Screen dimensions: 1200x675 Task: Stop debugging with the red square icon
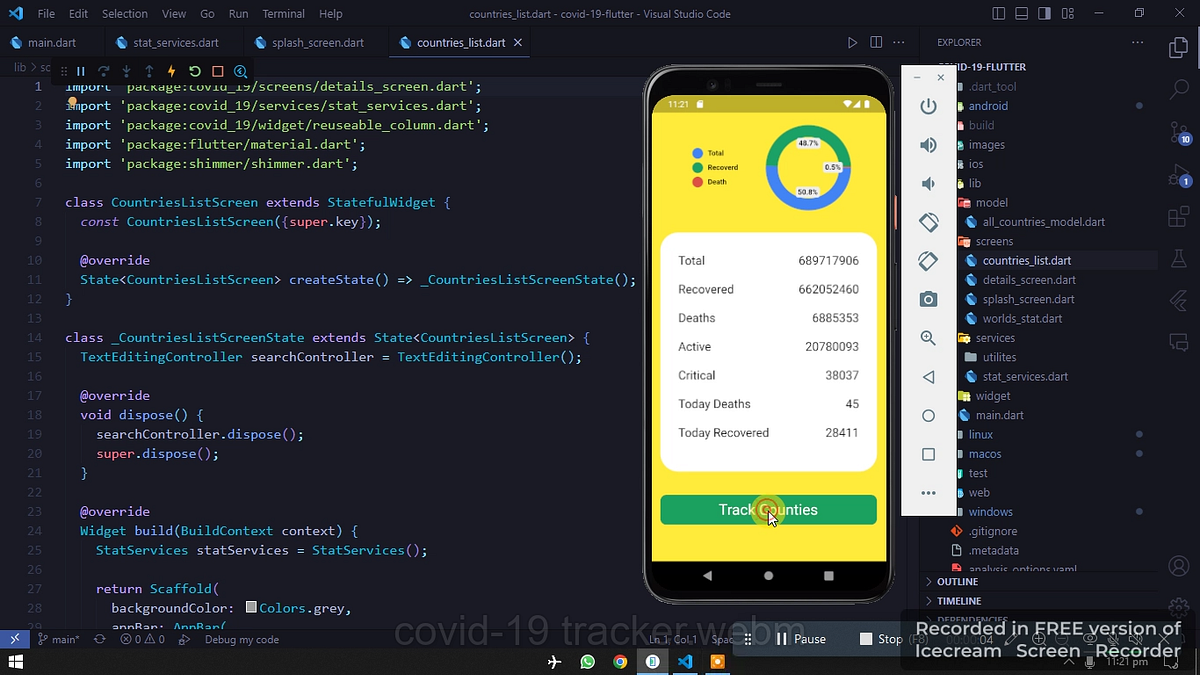click(x=217, y=71)
